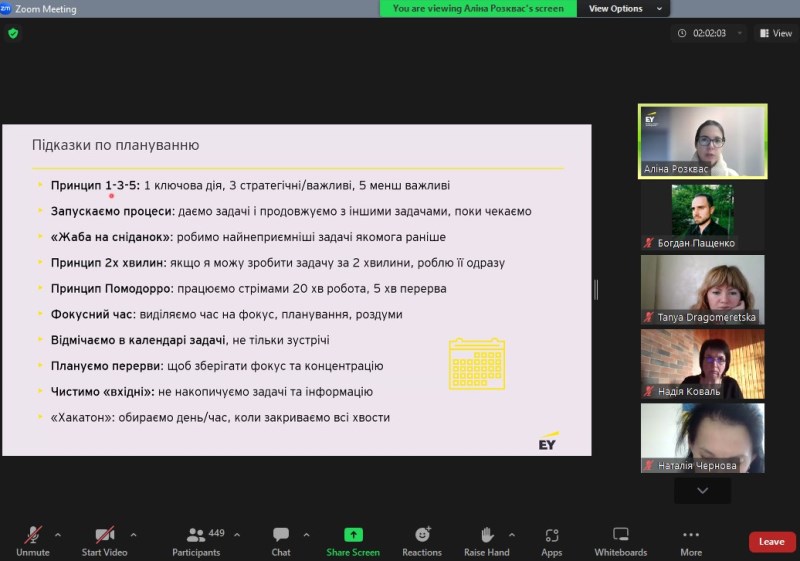The image size is (800, 561).
Task: Open the View Options dropdown
Action: click(623, 9)
